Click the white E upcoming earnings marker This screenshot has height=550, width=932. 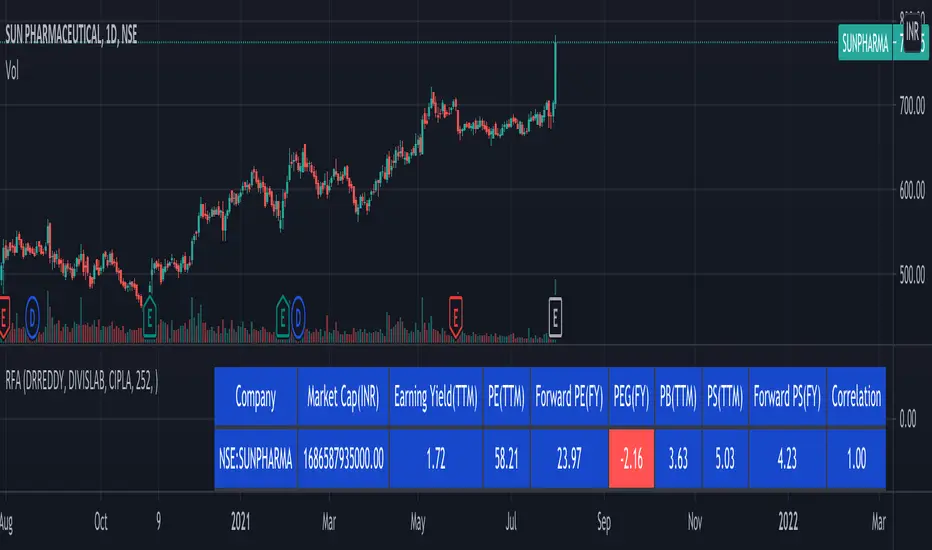click(x=555, y=317)
